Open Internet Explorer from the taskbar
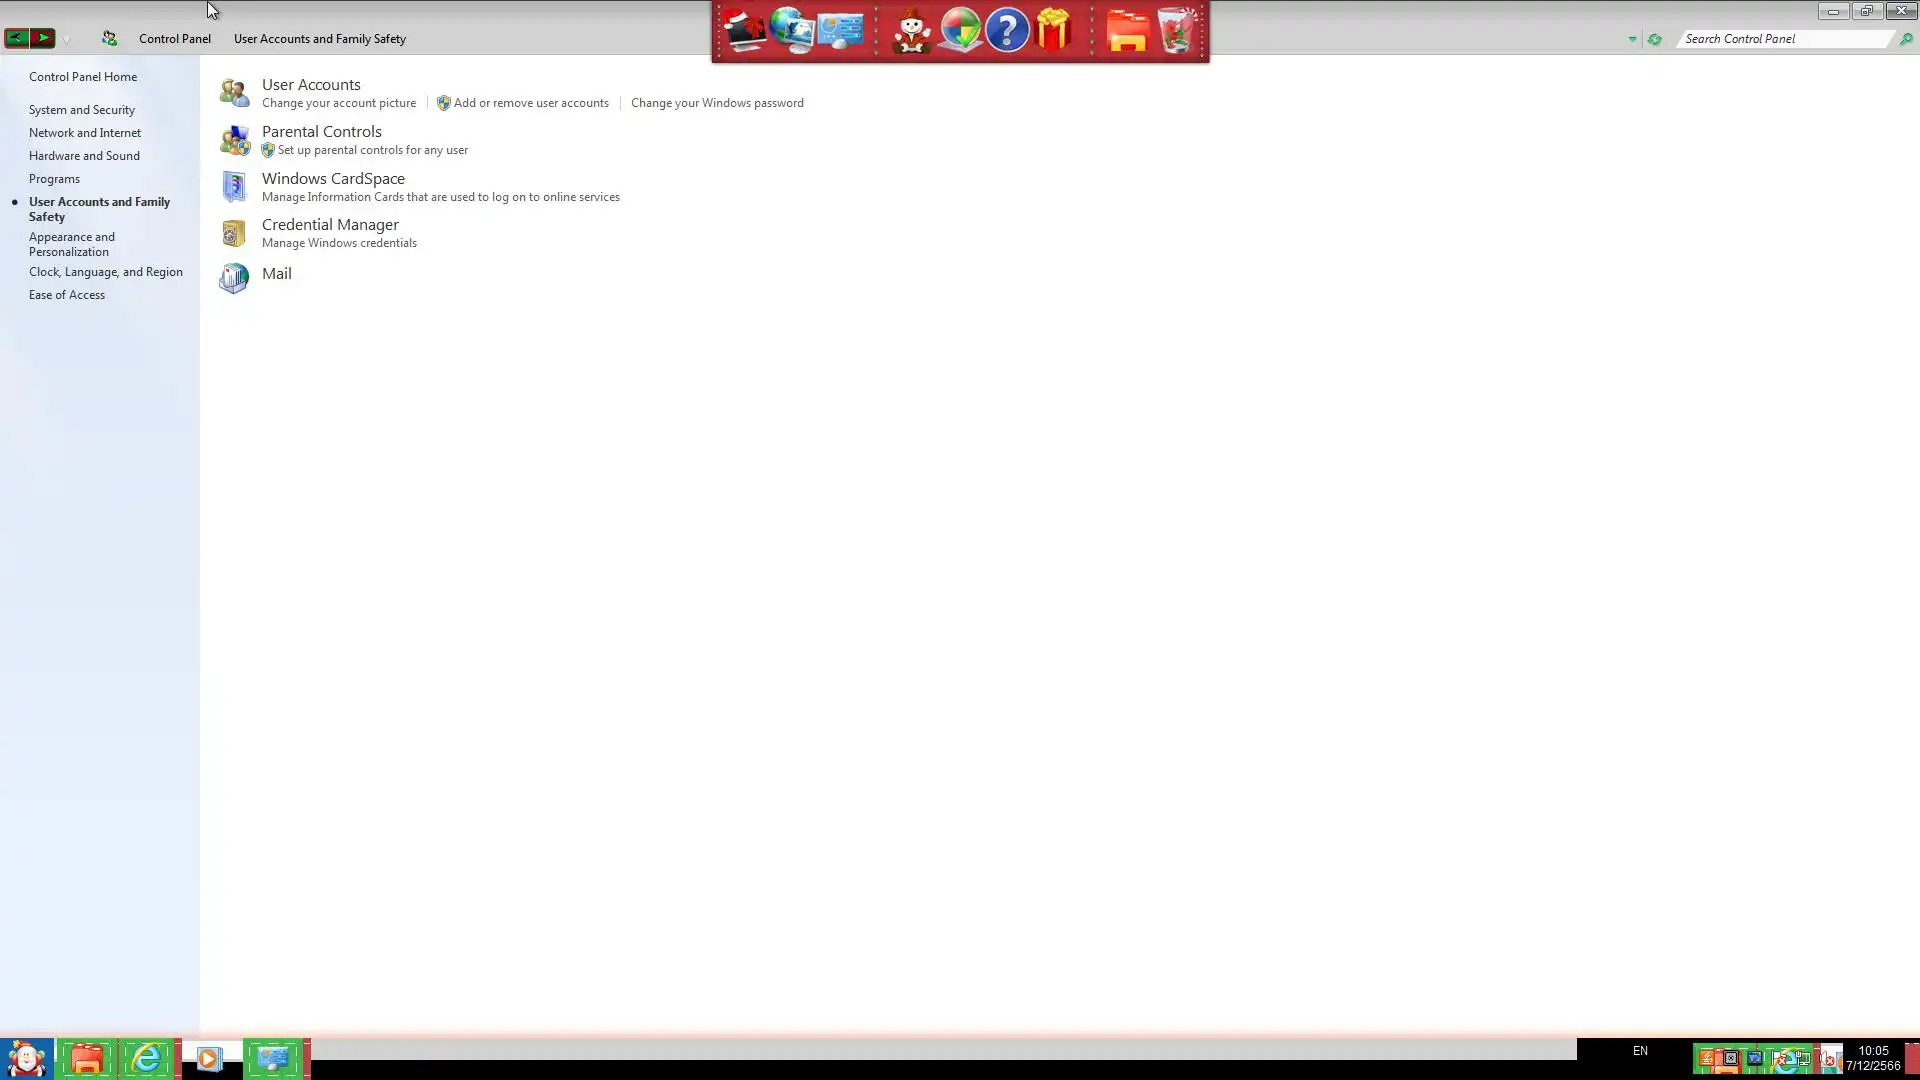 click(147, 1058)
